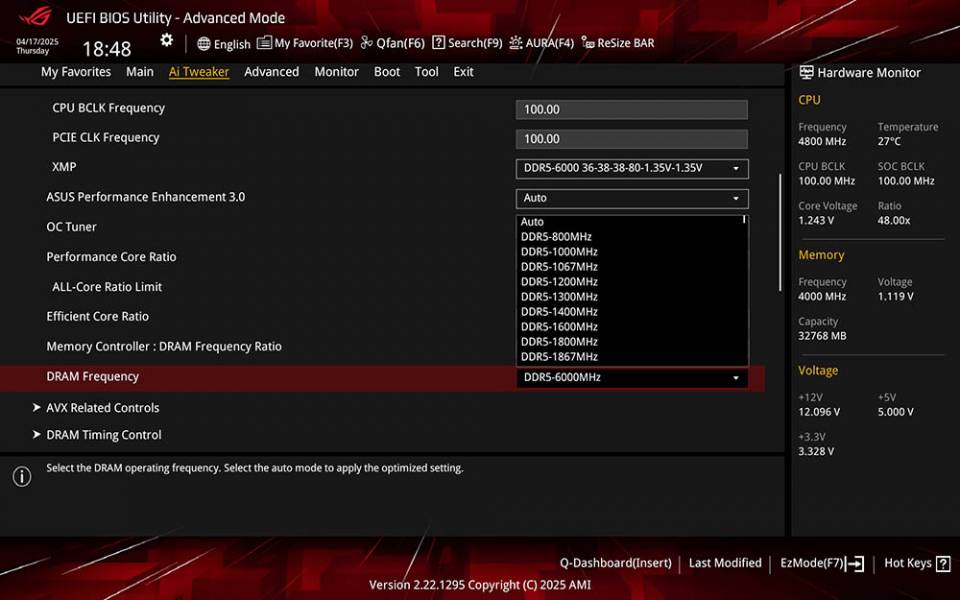Open Qfan(F6) fan control icon
Viewport: 960px width, 600px height.
[366, 42]
